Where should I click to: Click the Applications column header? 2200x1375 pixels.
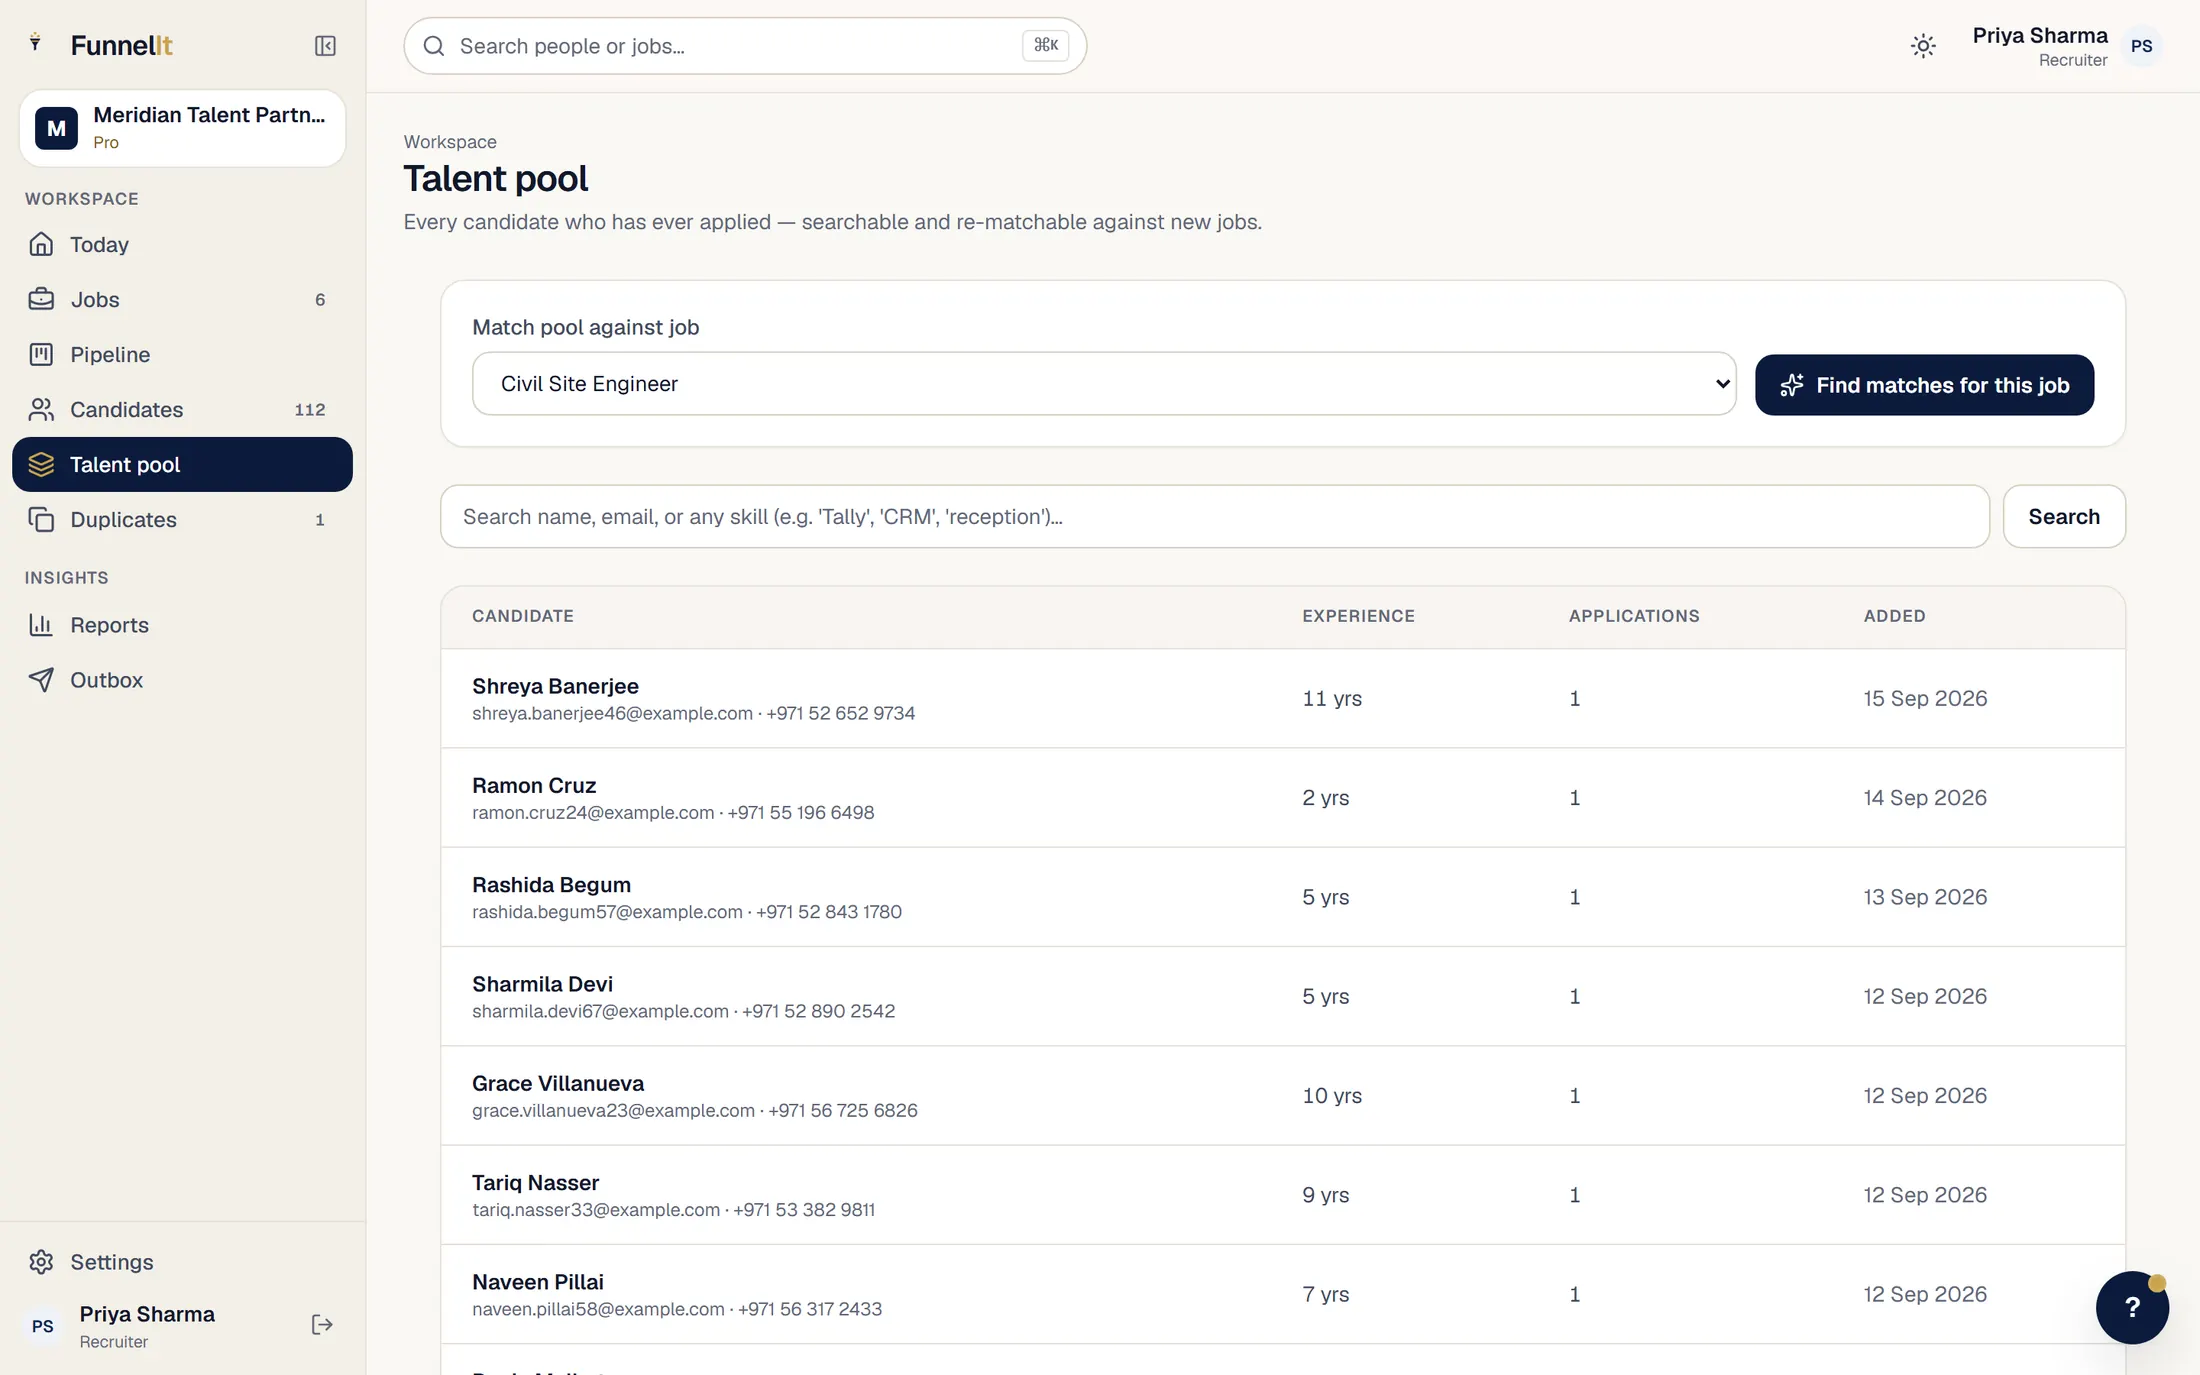coord(1634,616)
